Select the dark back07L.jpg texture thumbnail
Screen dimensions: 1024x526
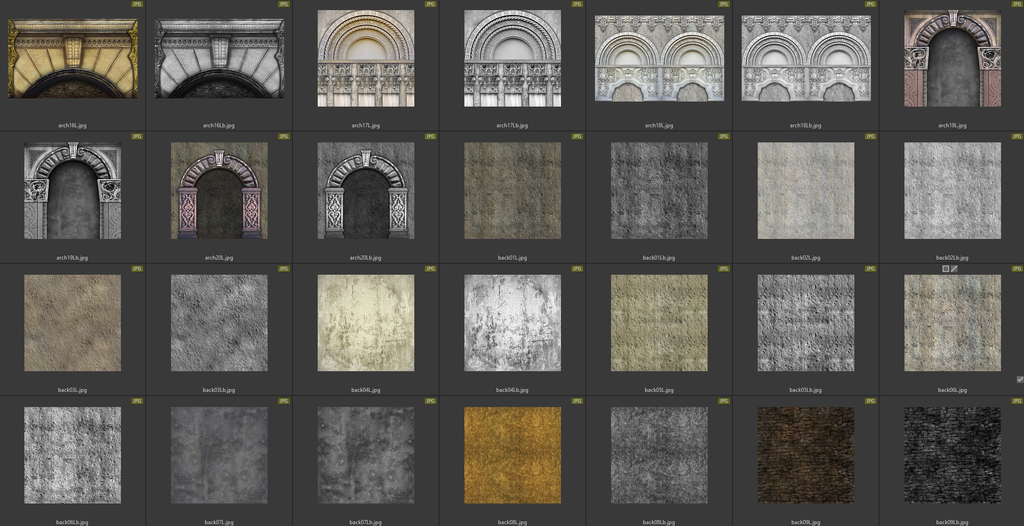(x=219, y=455)
